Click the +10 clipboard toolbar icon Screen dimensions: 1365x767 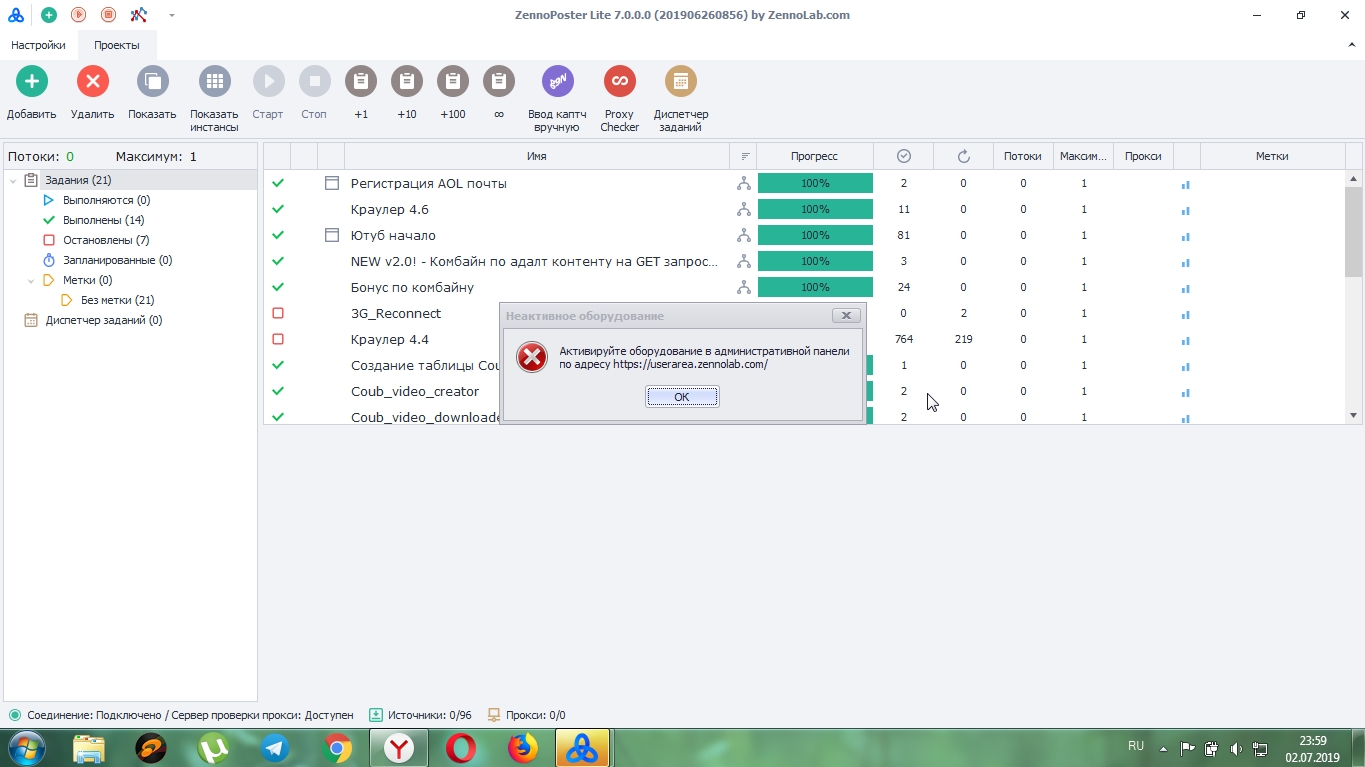pyautogui.click(x=407, y=81)
